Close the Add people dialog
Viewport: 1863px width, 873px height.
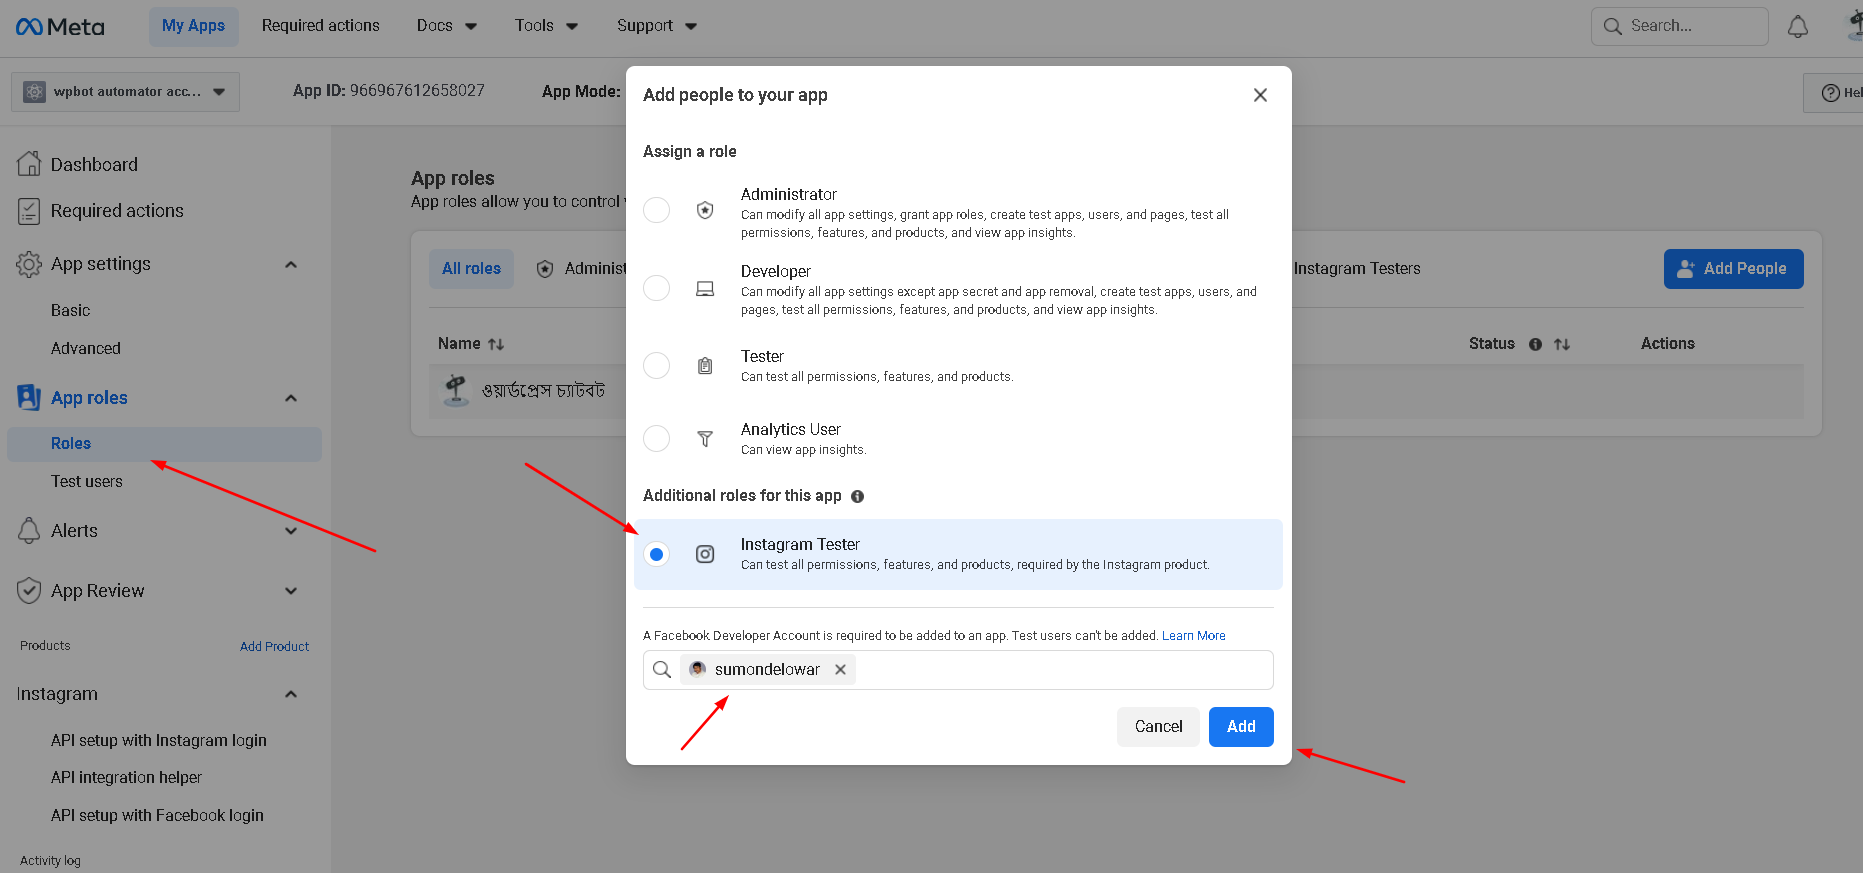(1260, 95)
